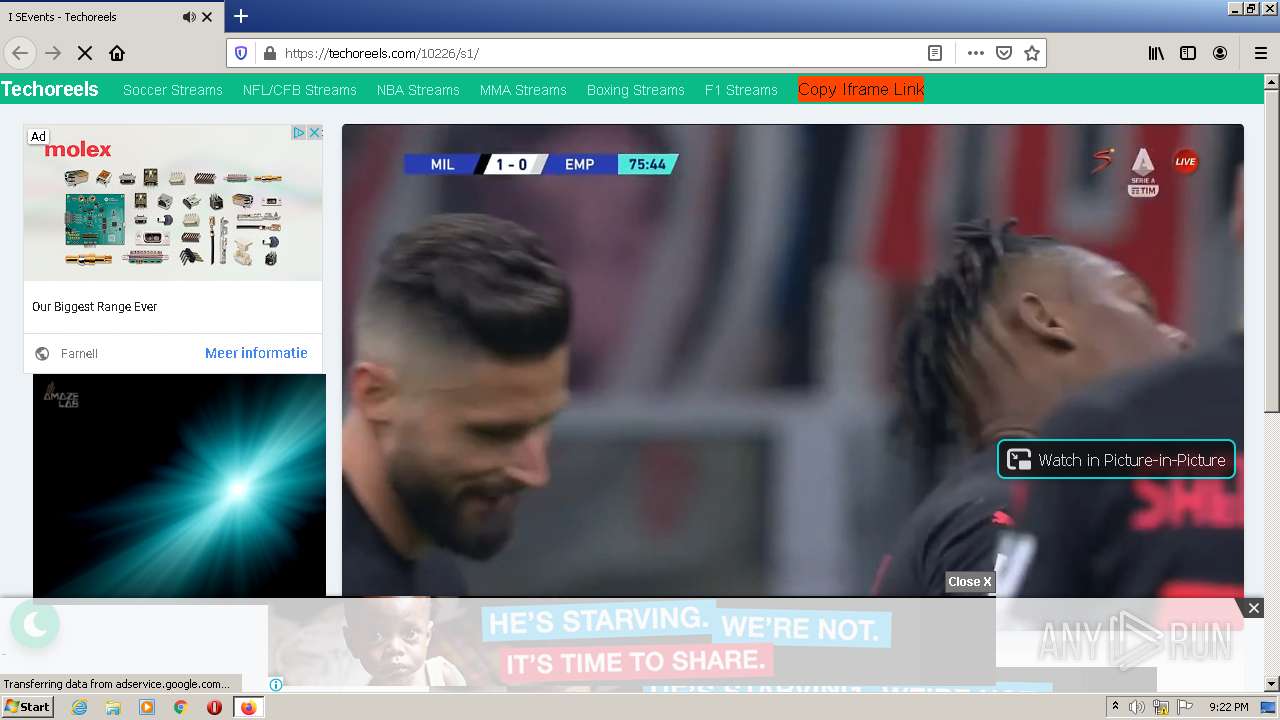The height and width of the screenshot is (720, 1280).
Task: Open ad info icon on bottom banner
Action: (276, 684)
